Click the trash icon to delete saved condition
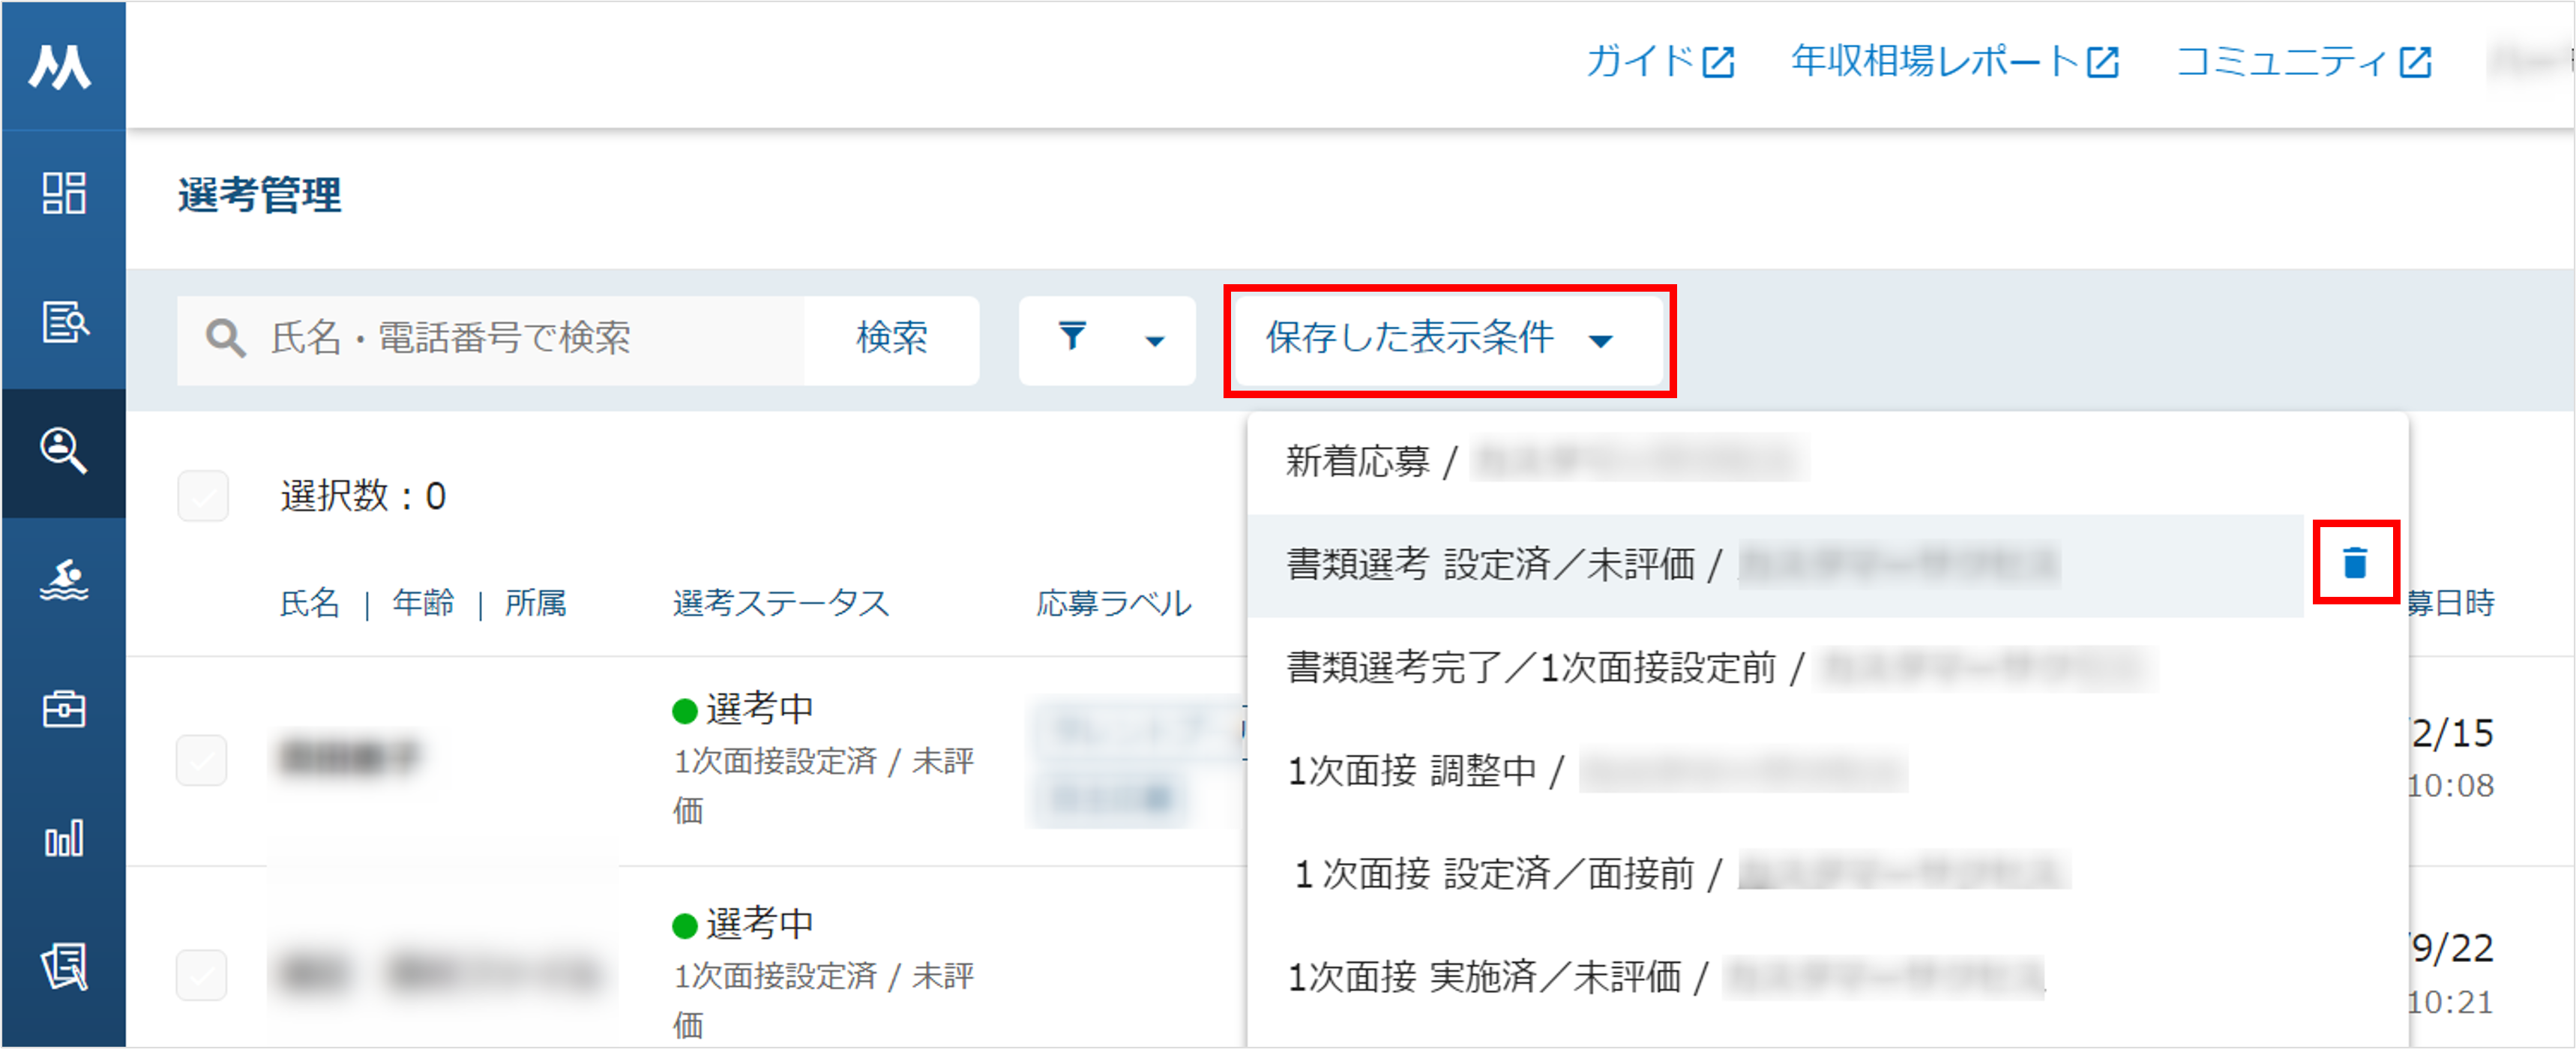This screenshot has width=2576, height=1049. (x=2355, y=563)
